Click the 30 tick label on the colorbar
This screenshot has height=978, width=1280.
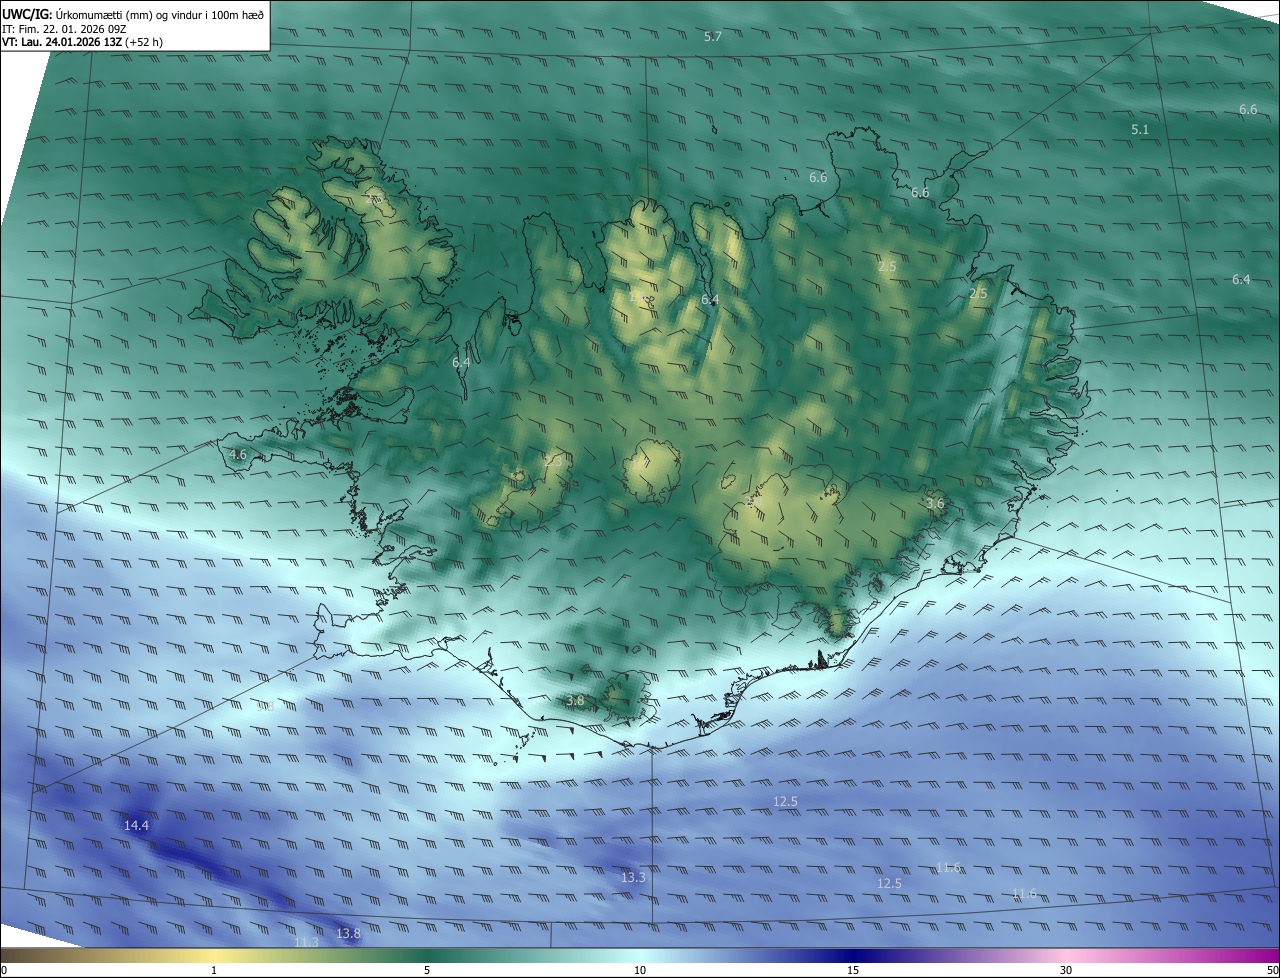[x=1066, y=970]
